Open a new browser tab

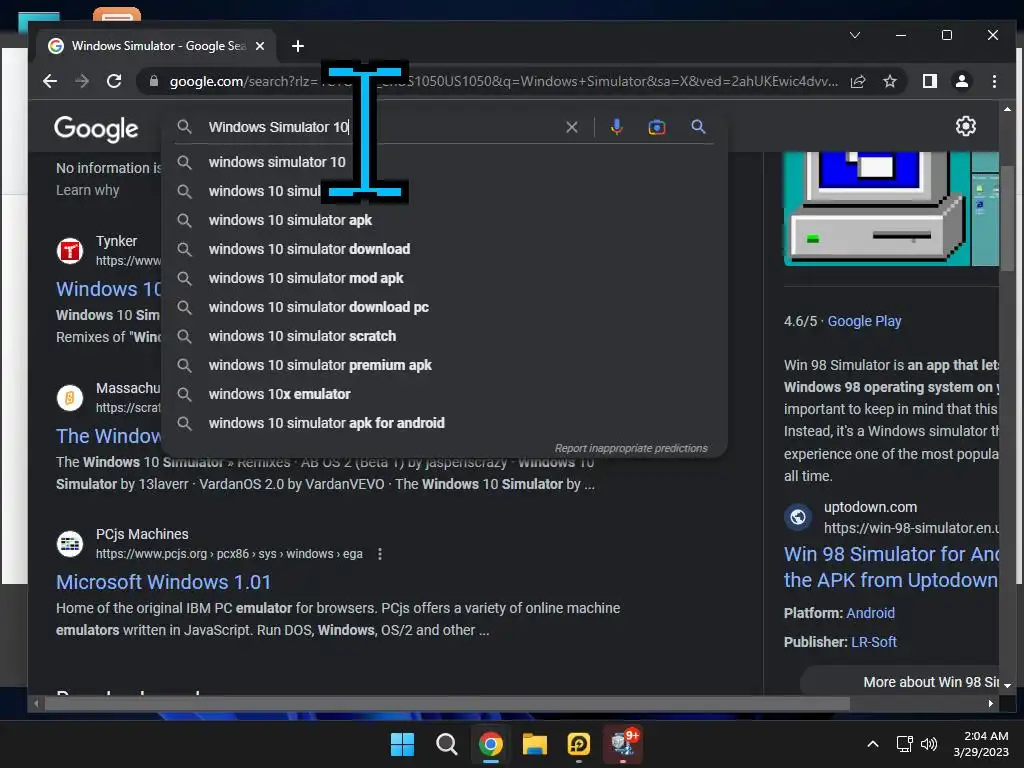pos(298,46)
